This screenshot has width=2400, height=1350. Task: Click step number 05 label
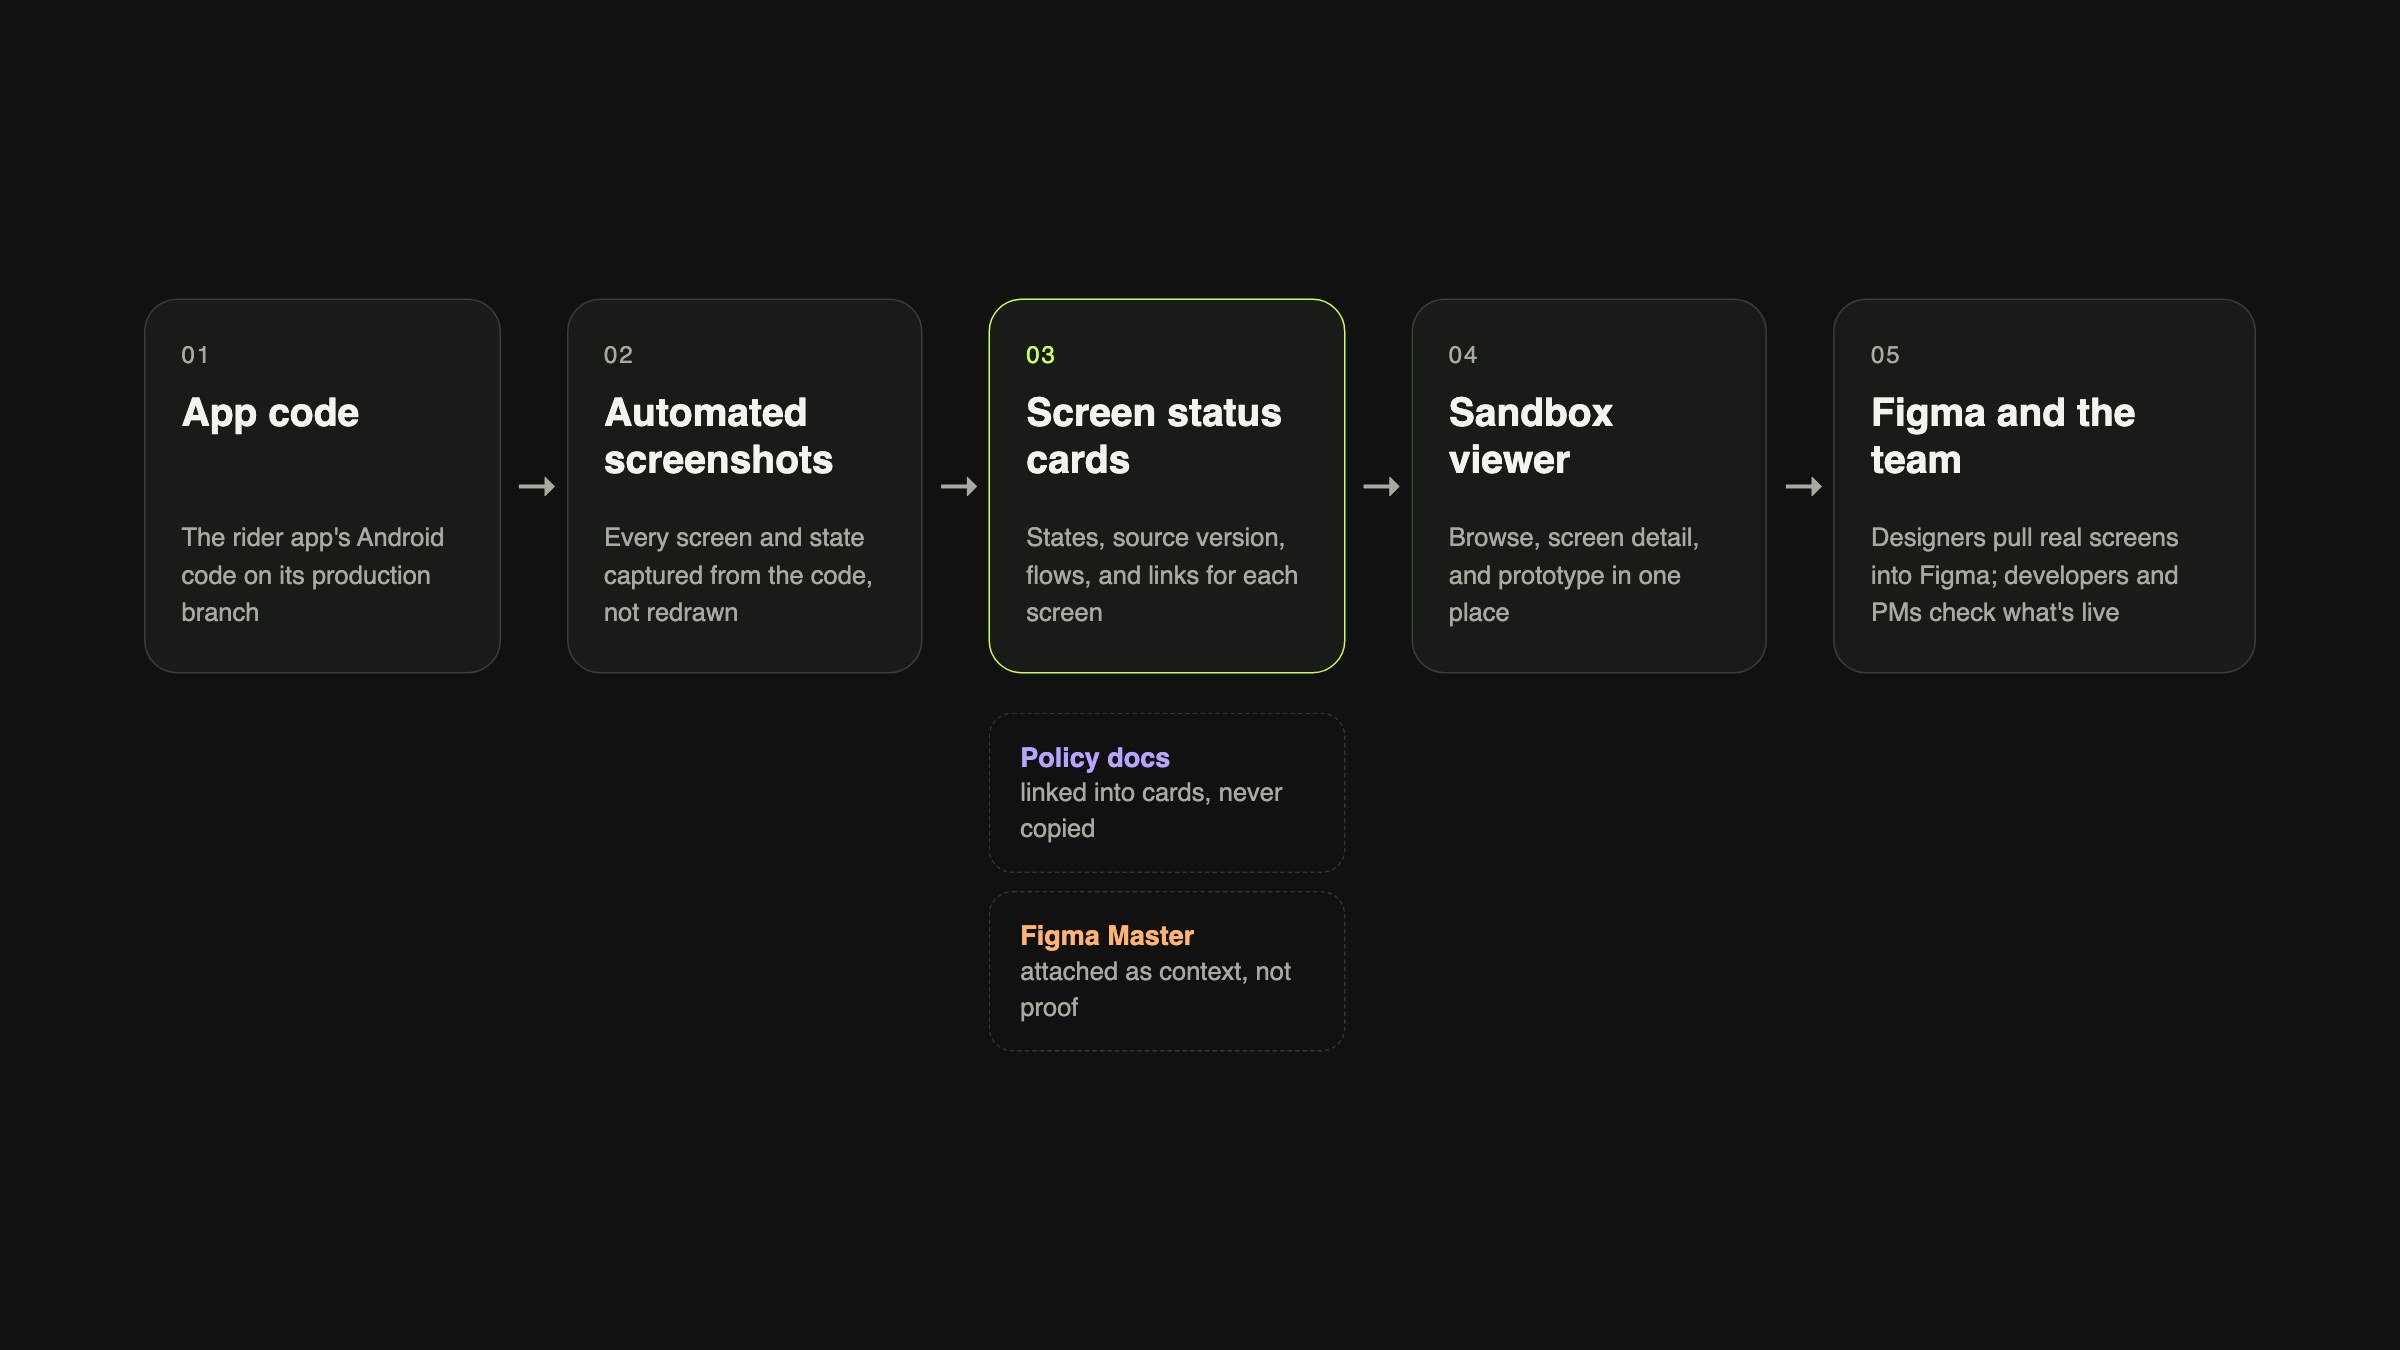(1885, 355)
